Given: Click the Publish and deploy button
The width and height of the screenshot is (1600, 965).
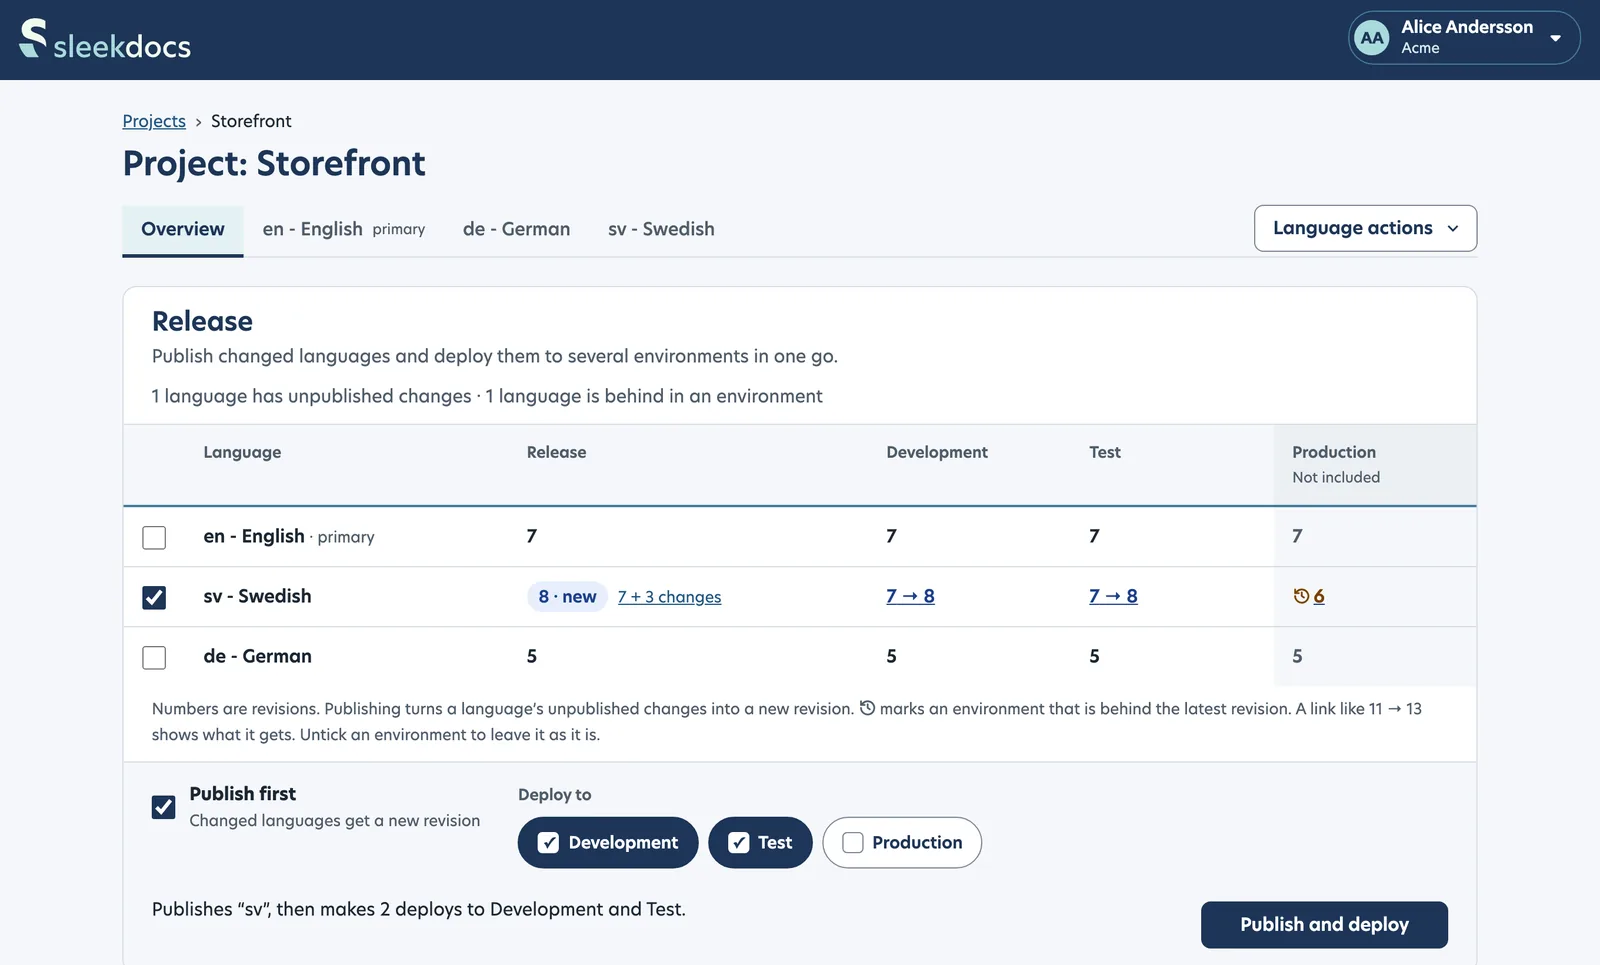Looking at the screenshot, I should point(1324,925).
